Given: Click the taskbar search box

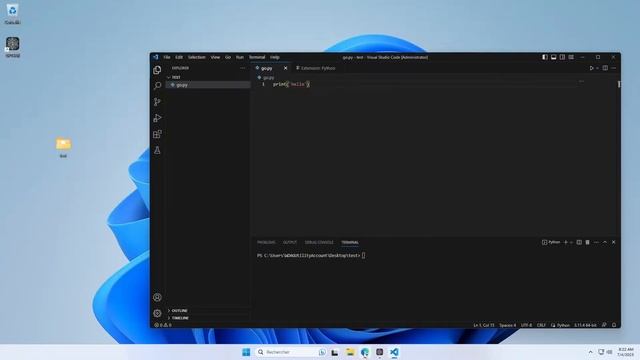Looking at the screenshot, I should point(291,352).
